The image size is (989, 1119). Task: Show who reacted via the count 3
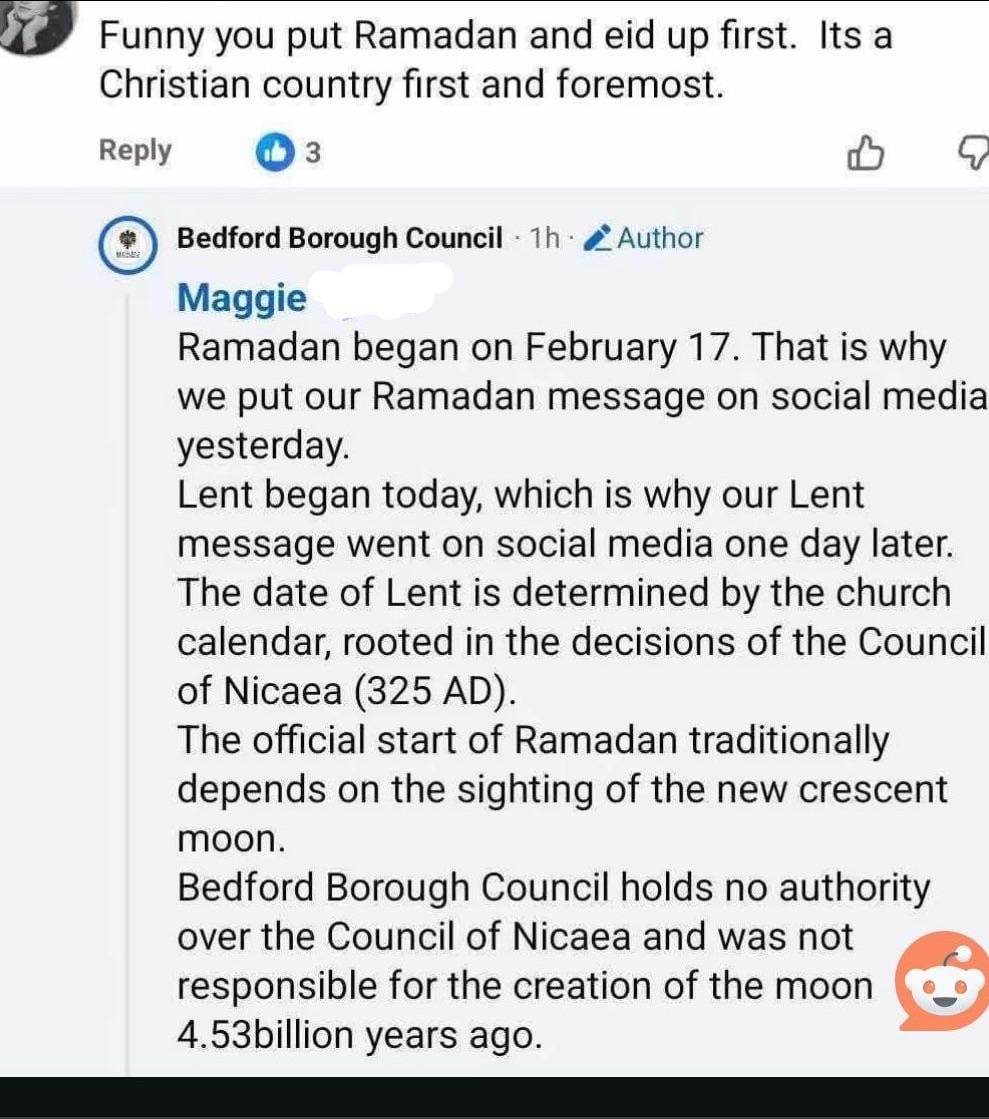312,153
